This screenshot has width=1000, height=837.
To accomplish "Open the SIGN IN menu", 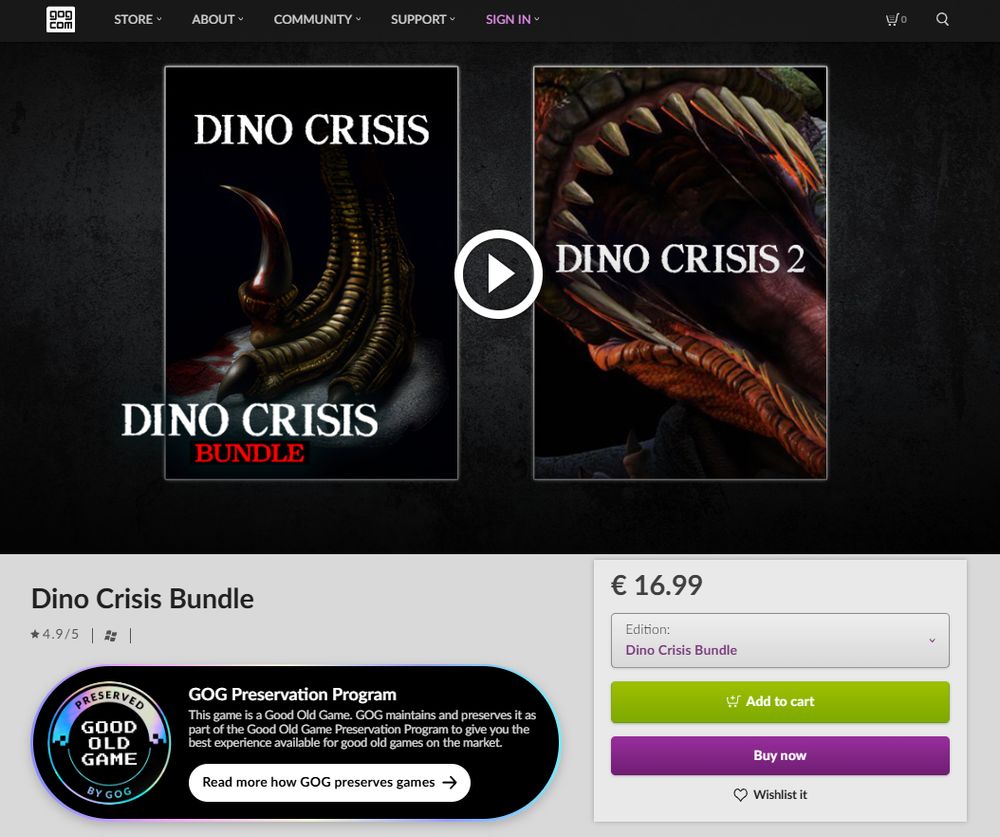I will pos(512,19).
